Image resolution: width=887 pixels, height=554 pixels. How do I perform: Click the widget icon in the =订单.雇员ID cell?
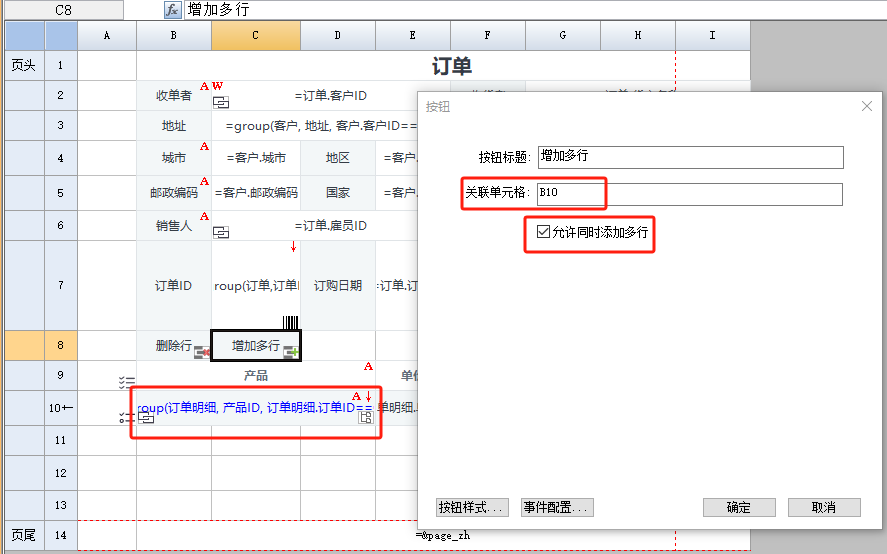(x=221, y=232)
